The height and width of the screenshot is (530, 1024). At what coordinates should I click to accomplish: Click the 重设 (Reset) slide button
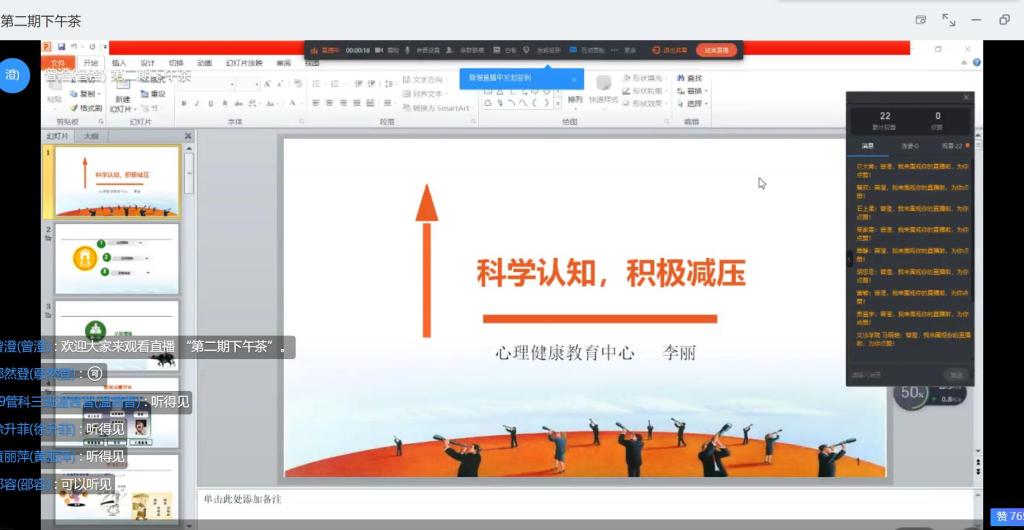pos(153,94)
